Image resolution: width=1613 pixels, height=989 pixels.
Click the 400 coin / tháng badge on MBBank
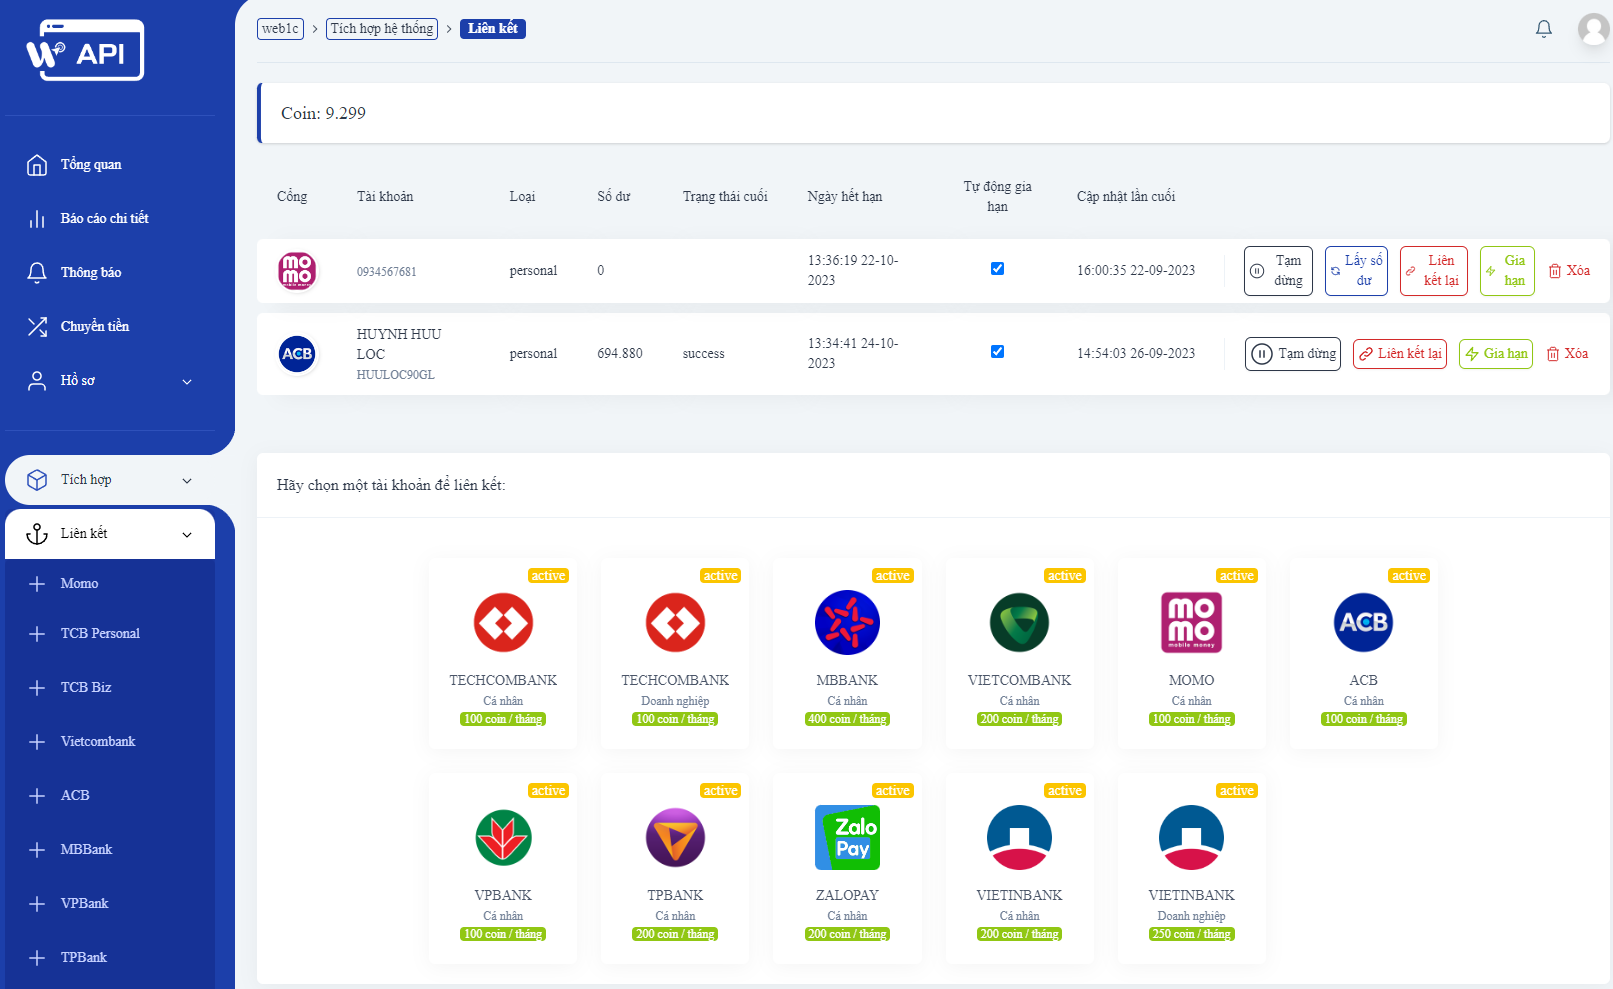click(x=847, y=719)
